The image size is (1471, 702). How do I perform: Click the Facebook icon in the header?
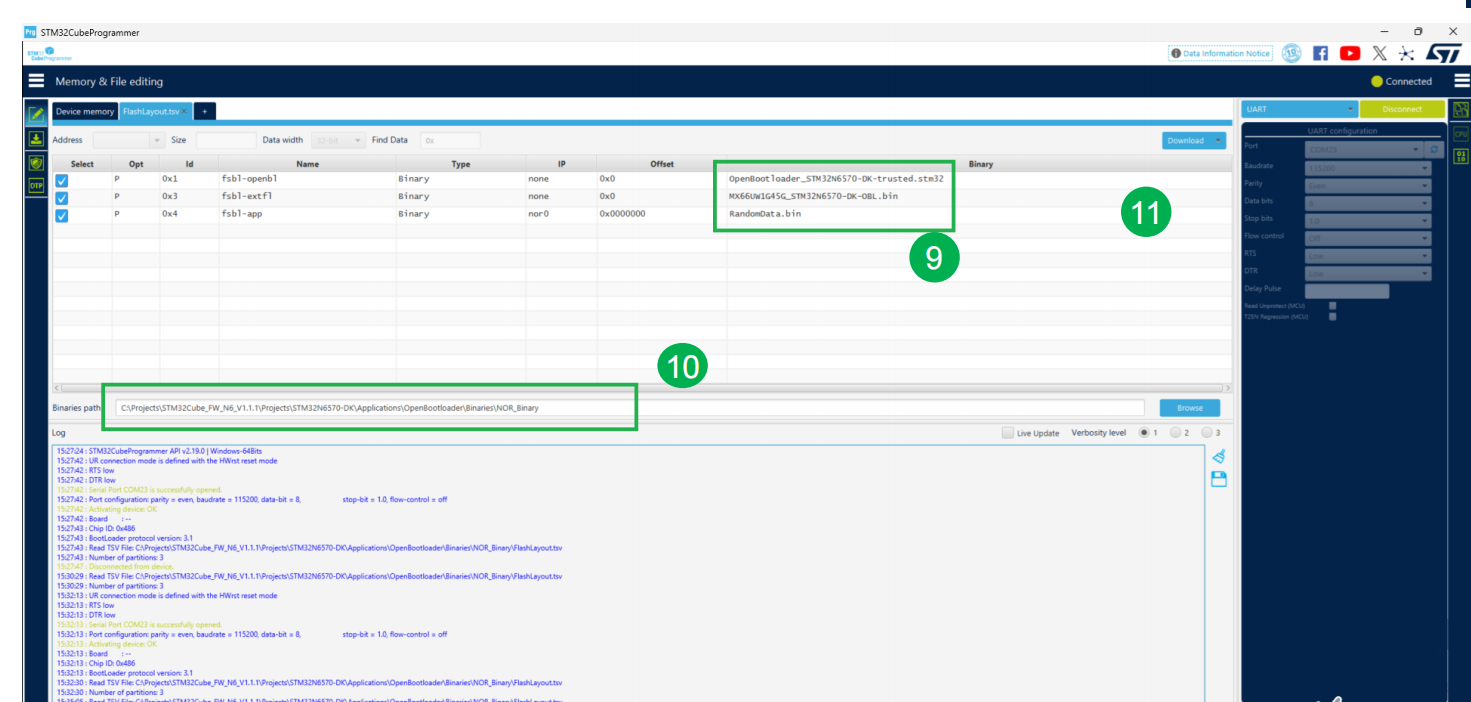pos(1320,54)
